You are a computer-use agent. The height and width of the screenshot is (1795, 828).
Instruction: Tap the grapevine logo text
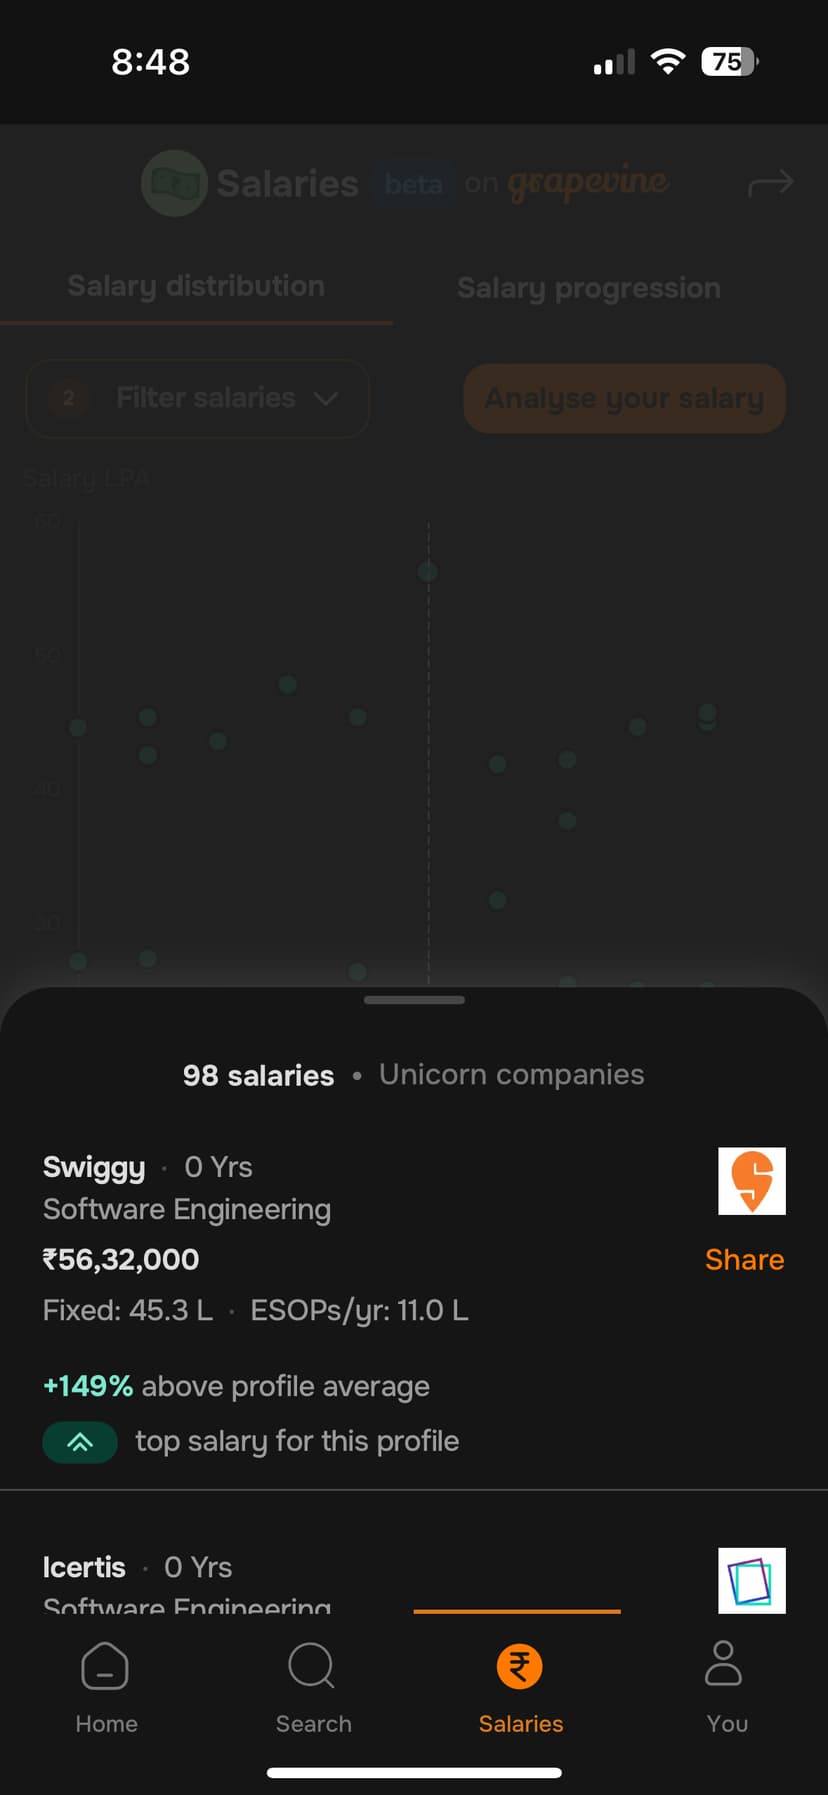(x=588, y=183)
